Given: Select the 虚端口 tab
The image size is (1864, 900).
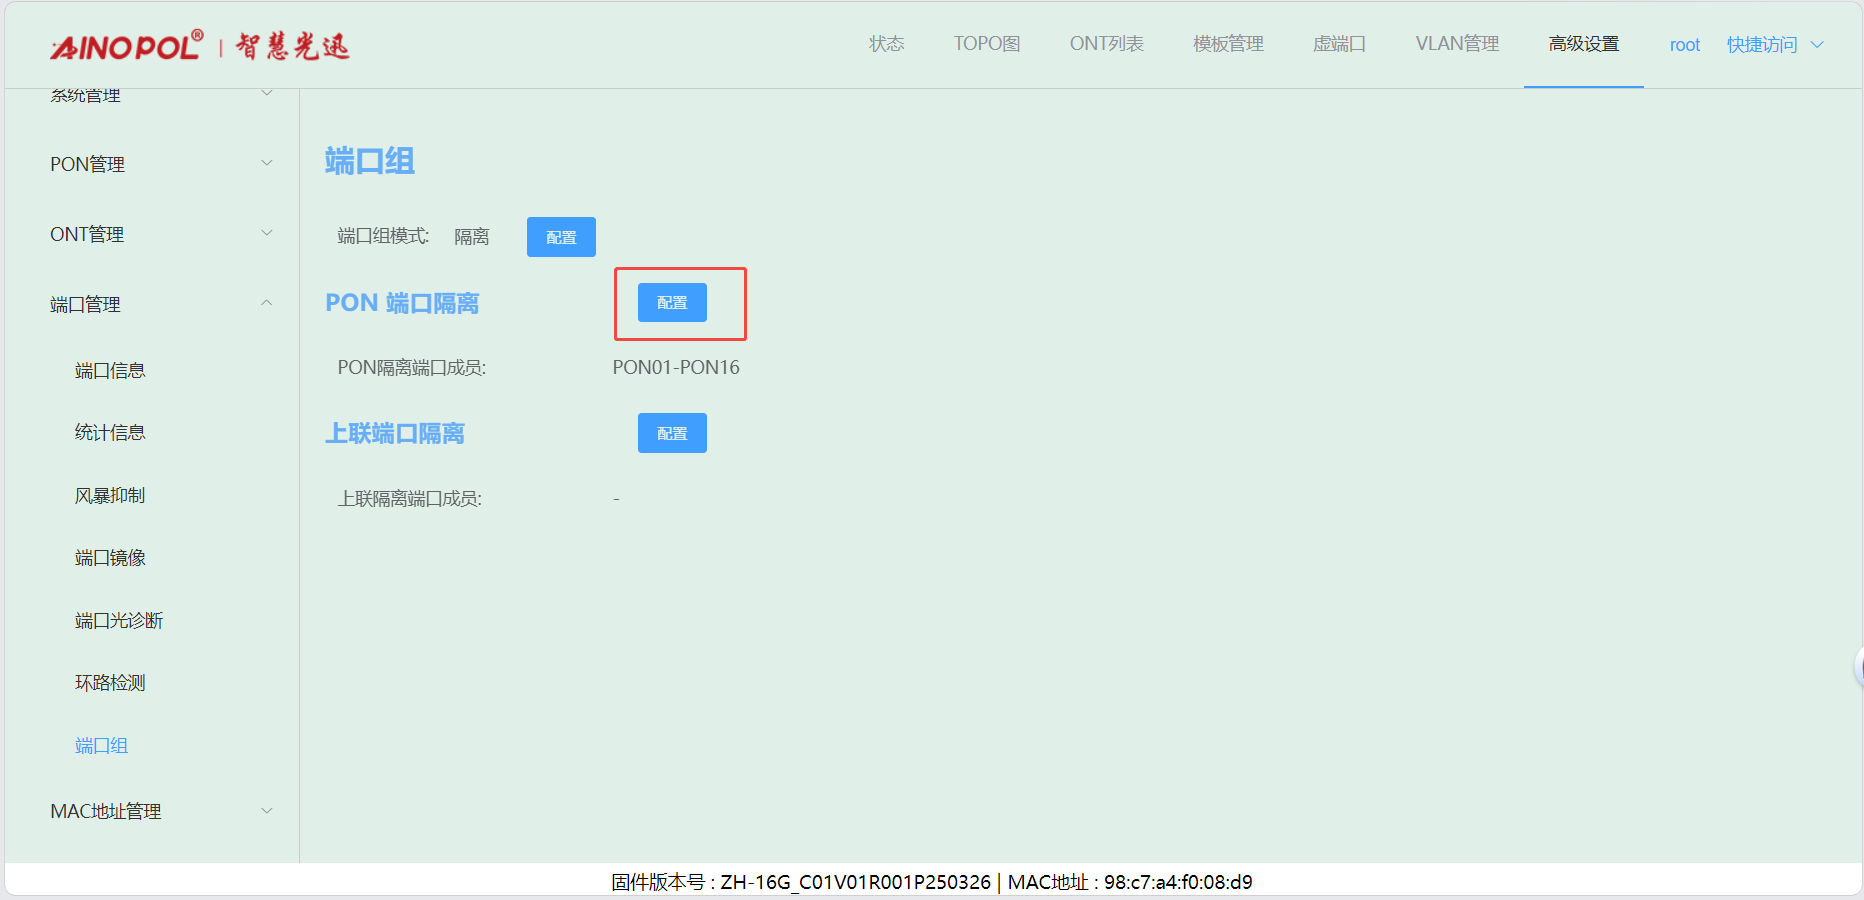Looking at the screenshot, I should click(1339, 44).
